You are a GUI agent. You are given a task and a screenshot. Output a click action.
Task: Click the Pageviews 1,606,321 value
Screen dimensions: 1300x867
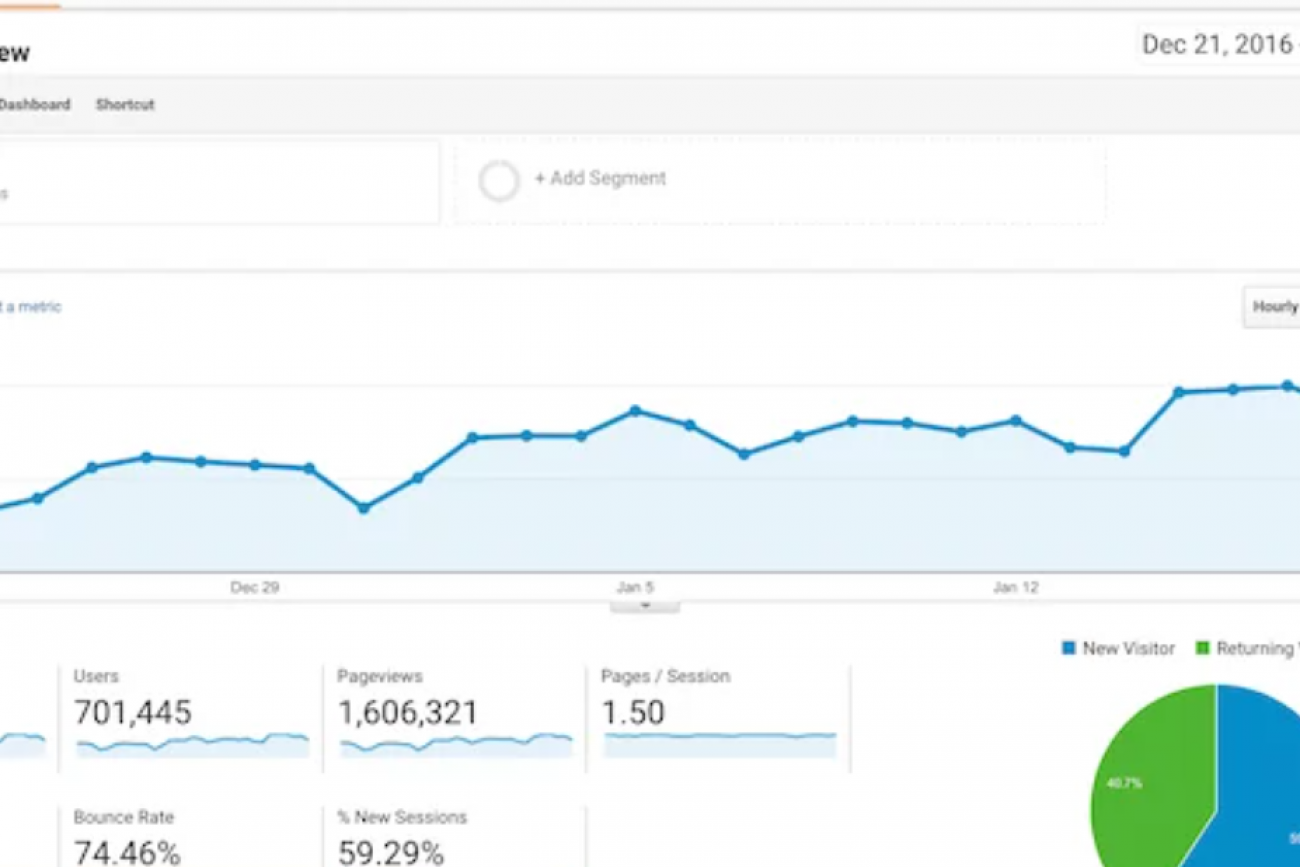408,713
